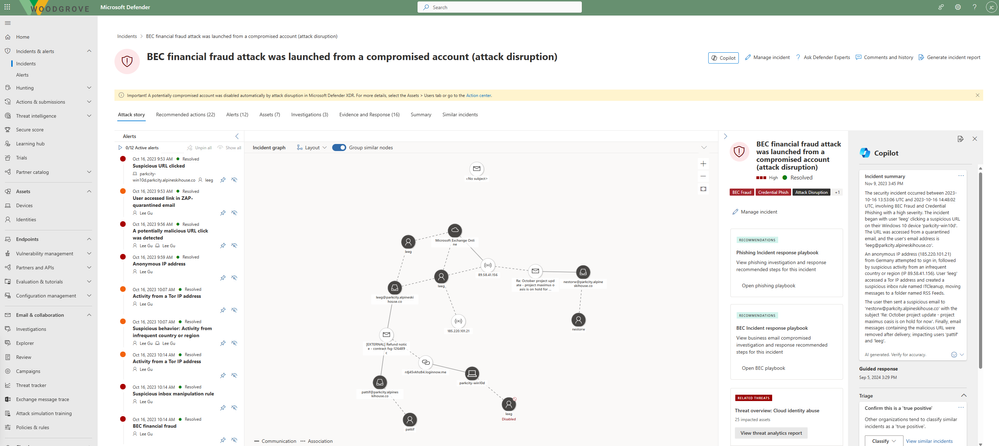The height and width of the screenshot is (446, 999).
Task: Click View threat analytics report
Action: coord(771,433)
